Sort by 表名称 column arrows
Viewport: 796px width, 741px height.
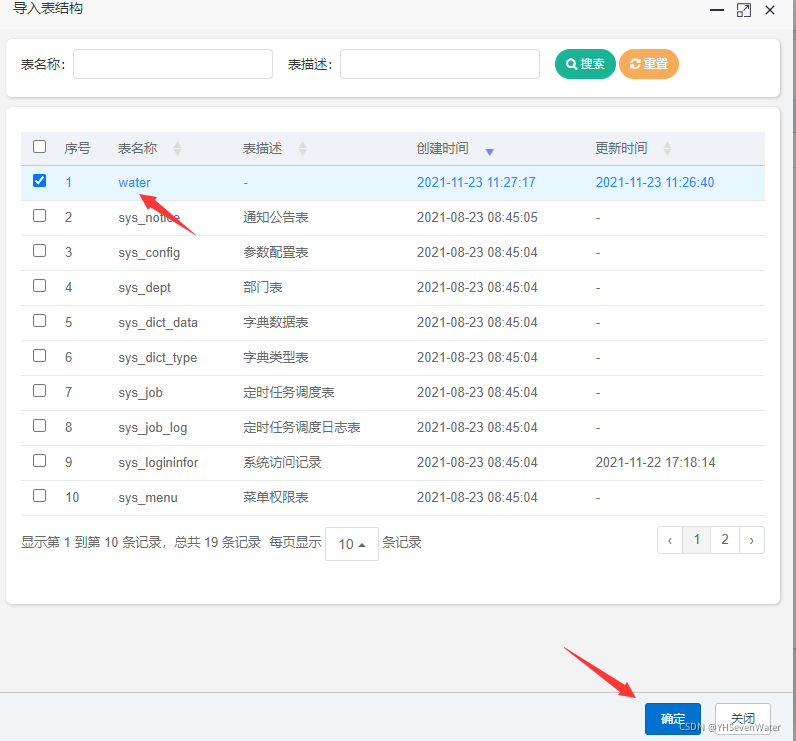click(177, 148)
